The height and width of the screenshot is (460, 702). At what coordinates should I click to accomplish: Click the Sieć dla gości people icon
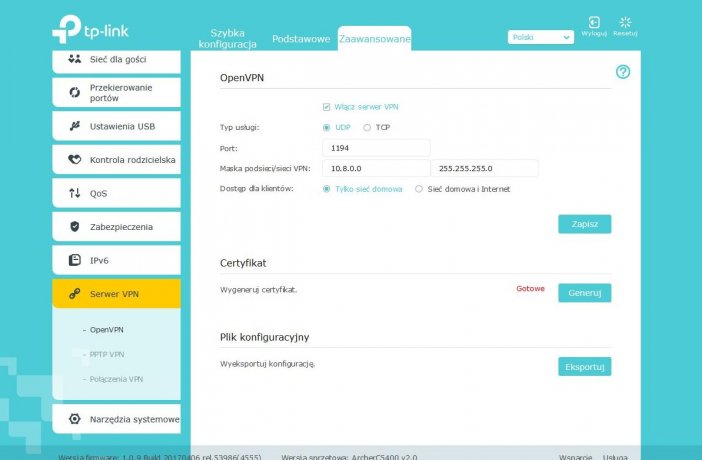click(x=74, y=59)
